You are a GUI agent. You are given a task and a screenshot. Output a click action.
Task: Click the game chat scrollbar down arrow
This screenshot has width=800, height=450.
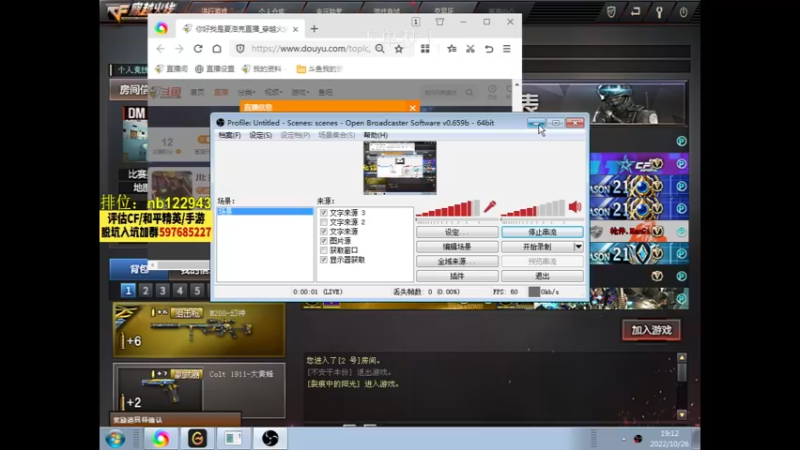click(x=682, y=415)
